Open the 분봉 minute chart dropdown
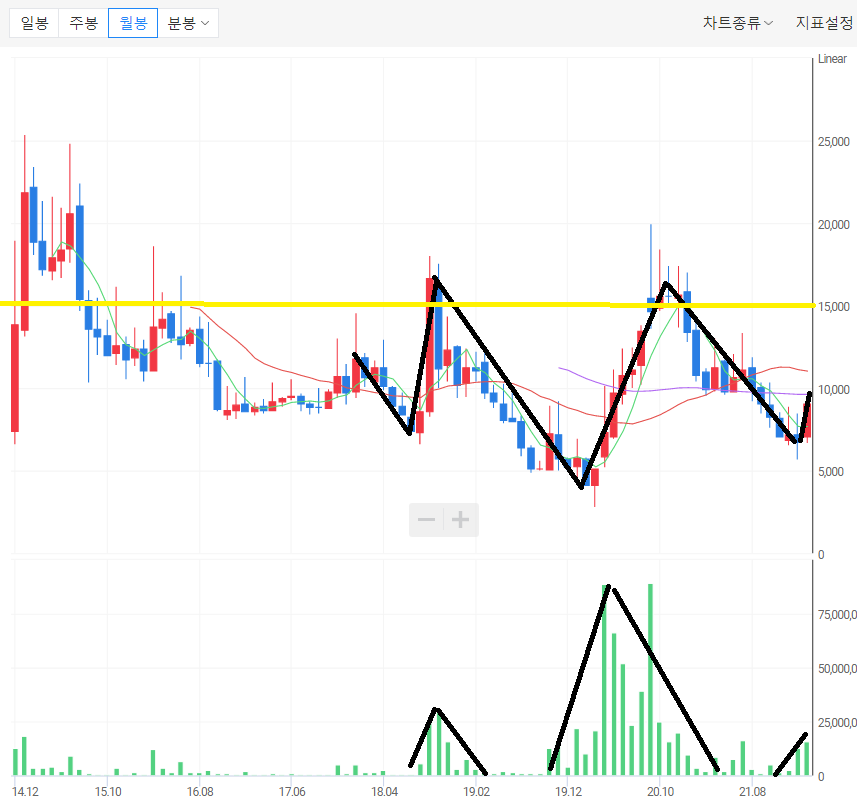Viewport: 857px width, 804px height. pos(188,23)
